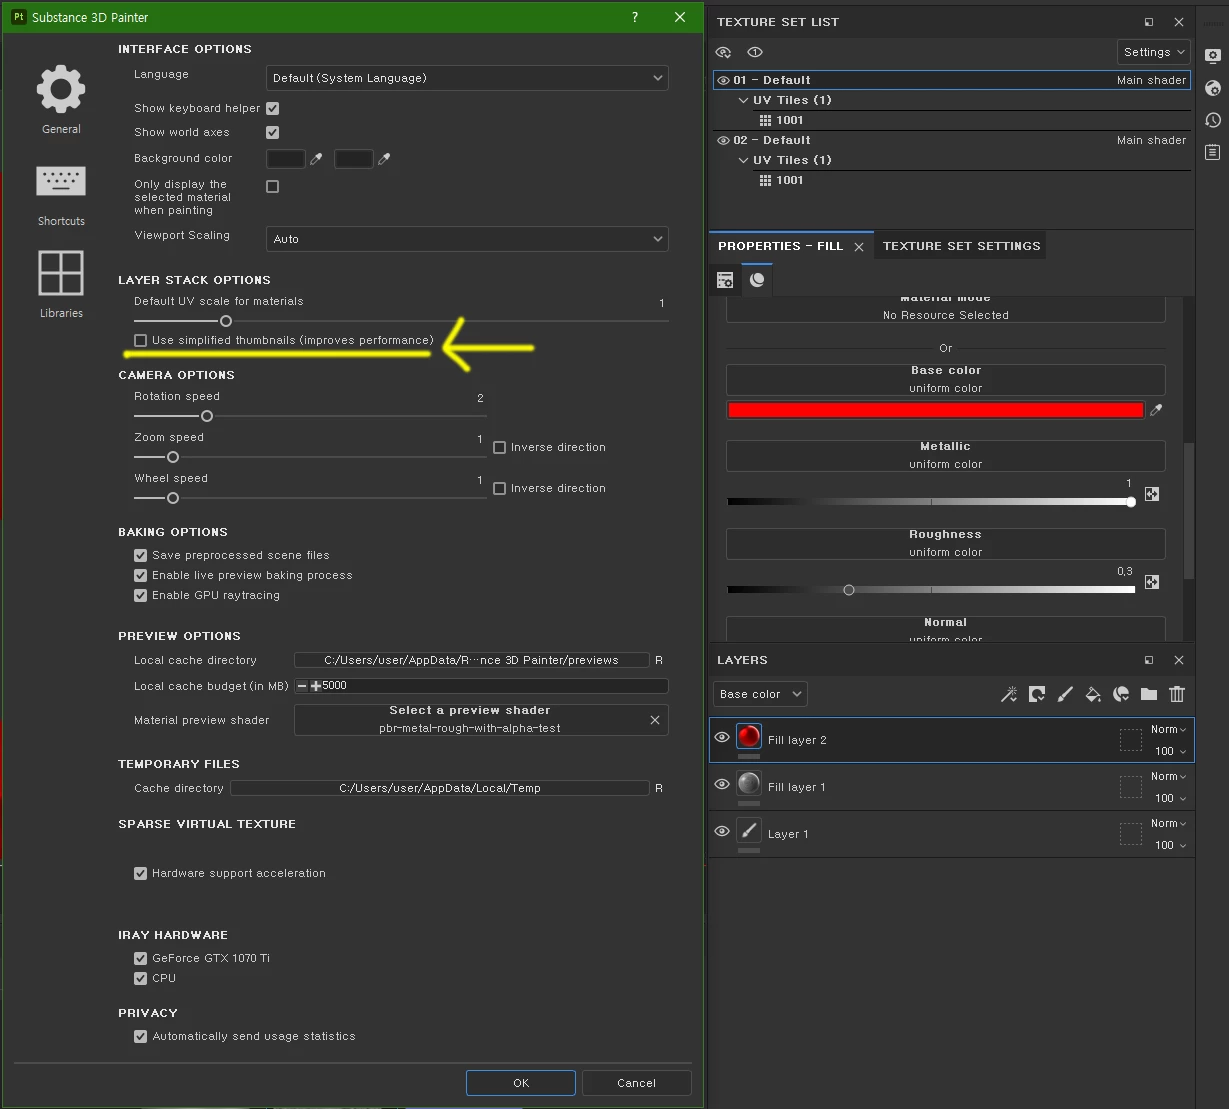Click Roughness random value dice icon
This screenshot has width=1229, height=1109.
point(1152,582)
